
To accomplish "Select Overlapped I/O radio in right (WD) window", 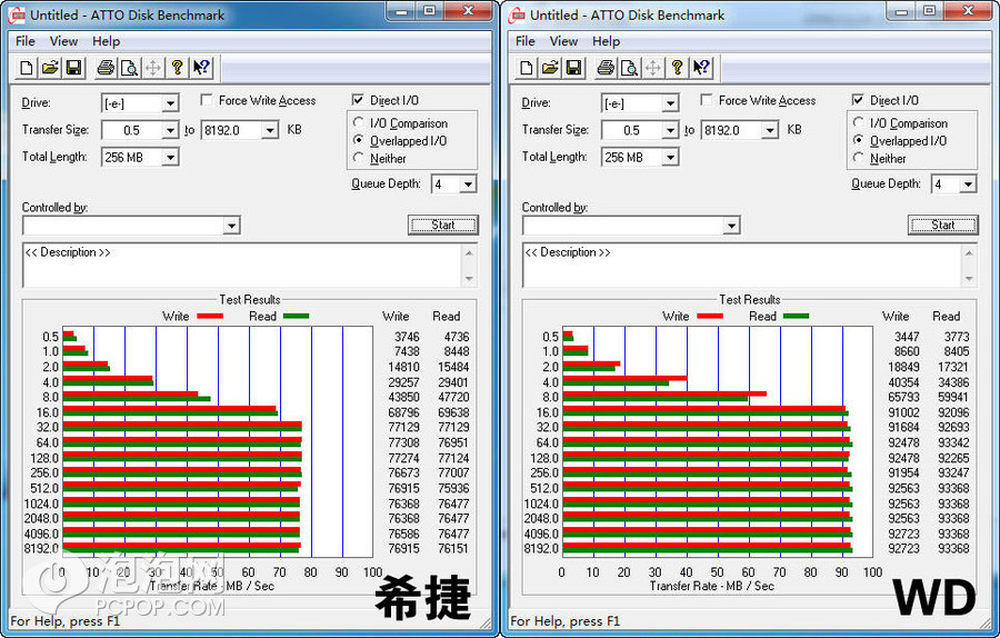I will tap(858, 140).
